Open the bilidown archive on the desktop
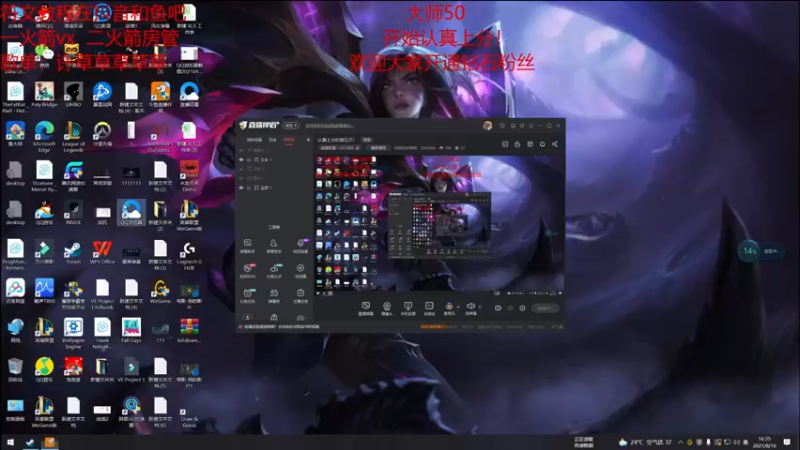 pos(189,329)
